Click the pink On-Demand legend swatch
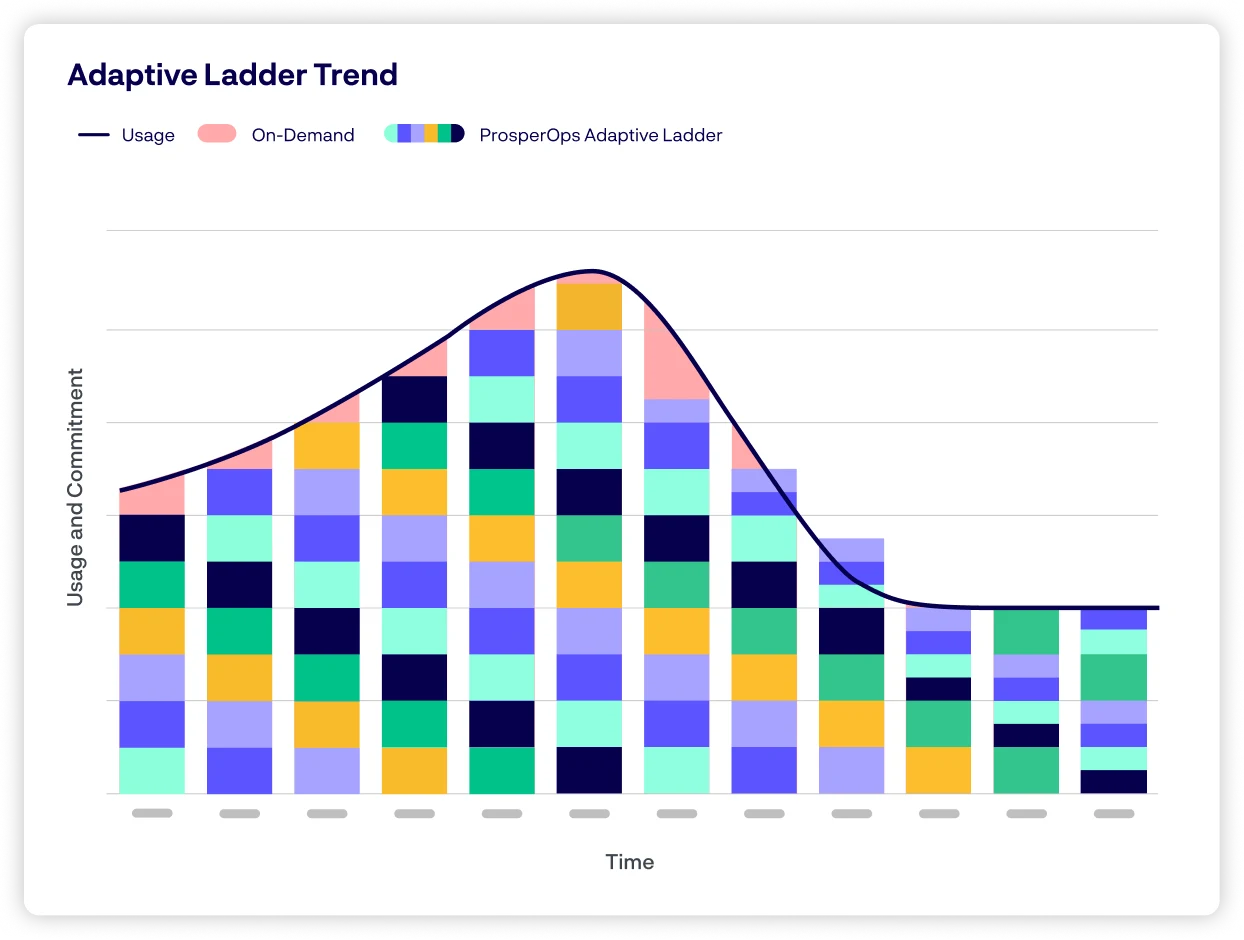 coord(216,134)
